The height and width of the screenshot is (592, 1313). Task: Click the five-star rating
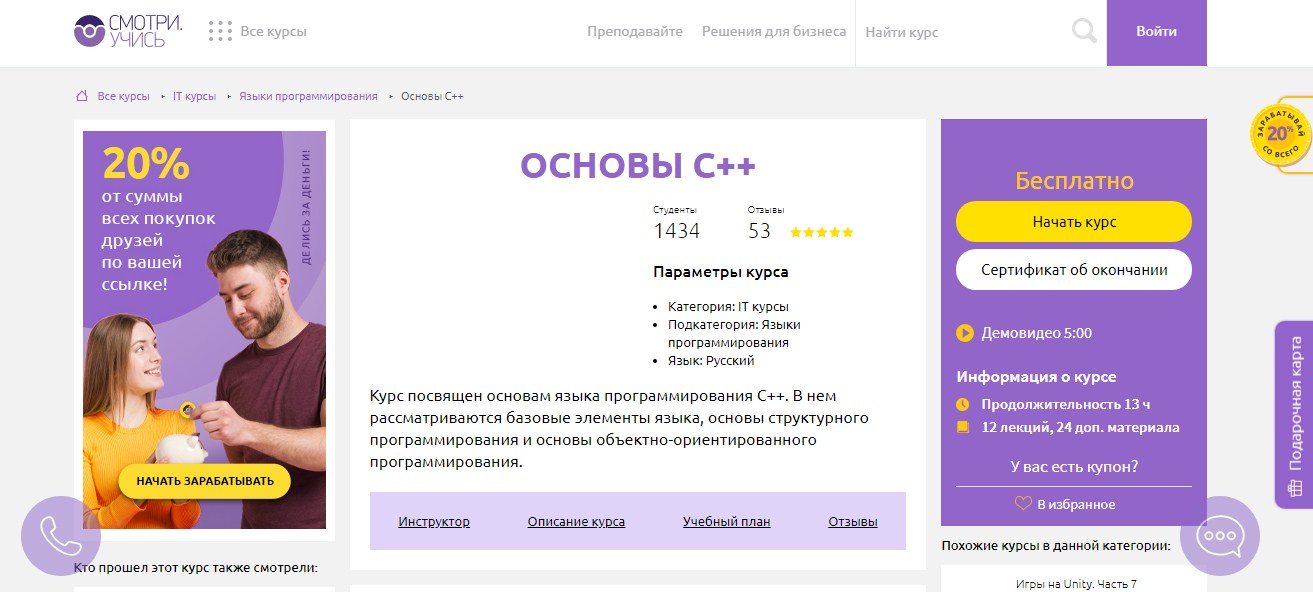(821, 232)
